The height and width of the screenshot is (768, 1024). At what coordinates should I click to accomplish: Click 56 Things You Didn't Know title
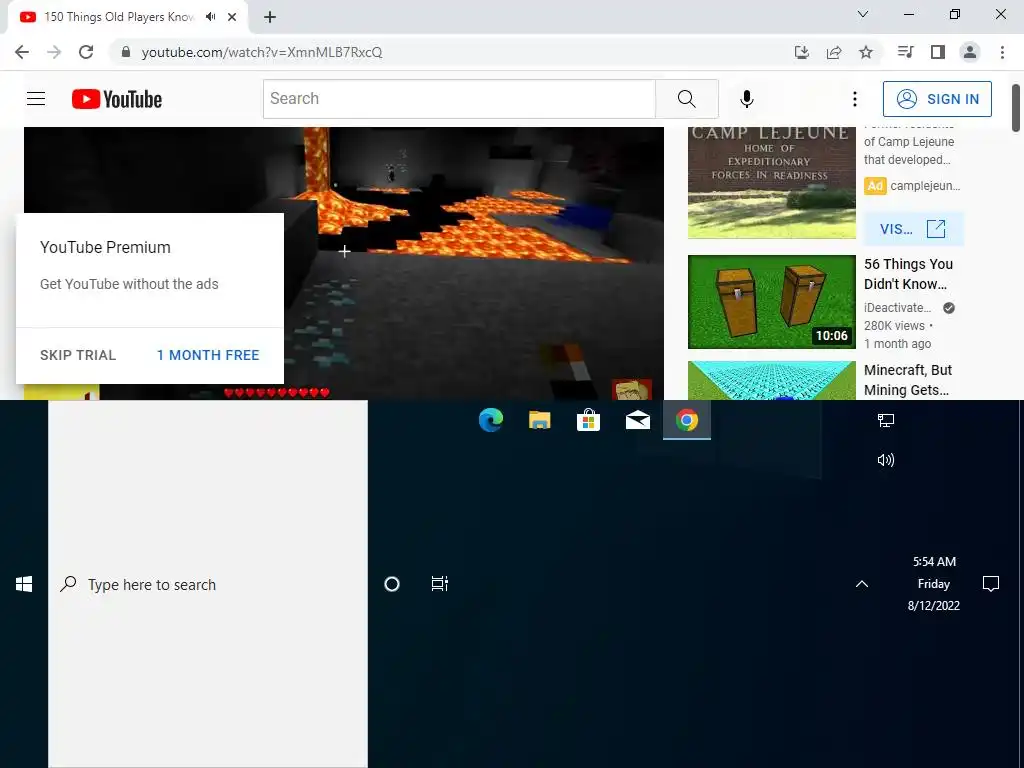pyautogui.click(x=908, y=274)
